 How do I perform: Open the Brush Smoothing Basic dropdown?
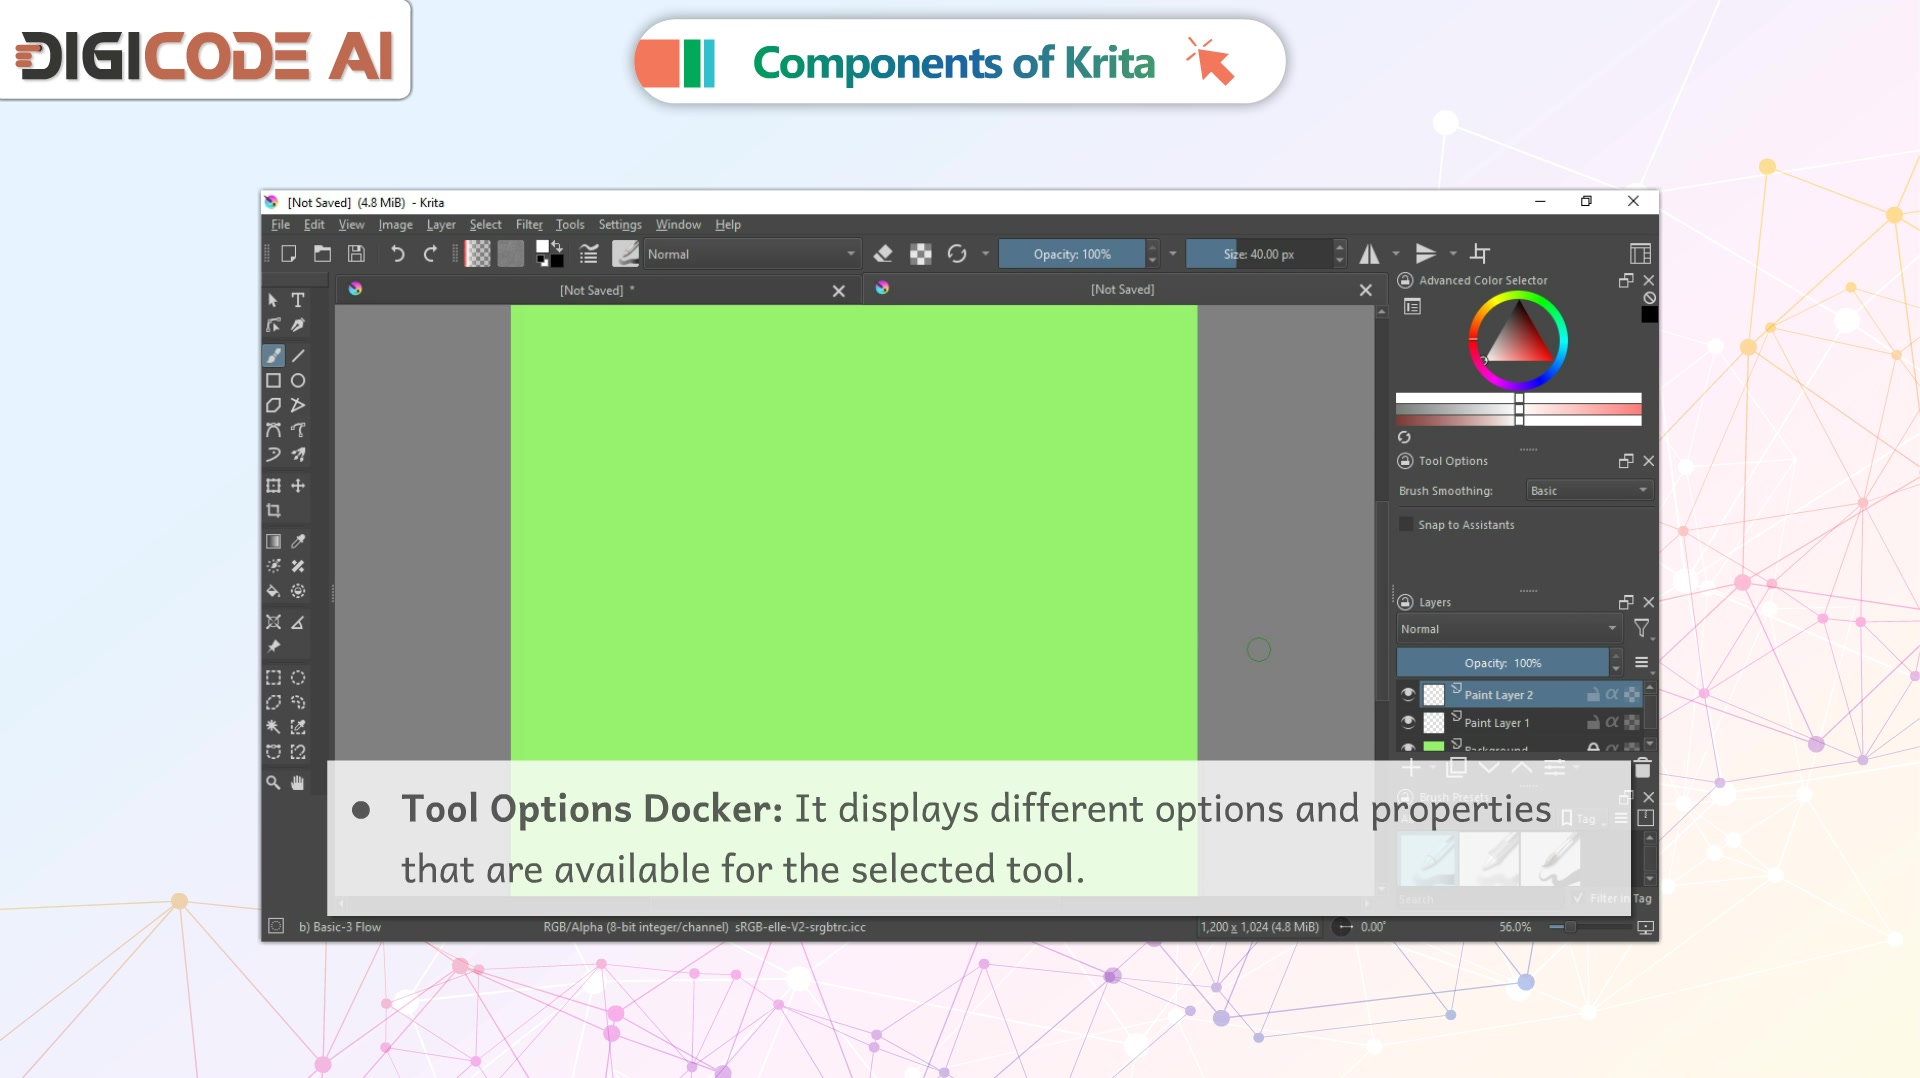(1589, 491)
